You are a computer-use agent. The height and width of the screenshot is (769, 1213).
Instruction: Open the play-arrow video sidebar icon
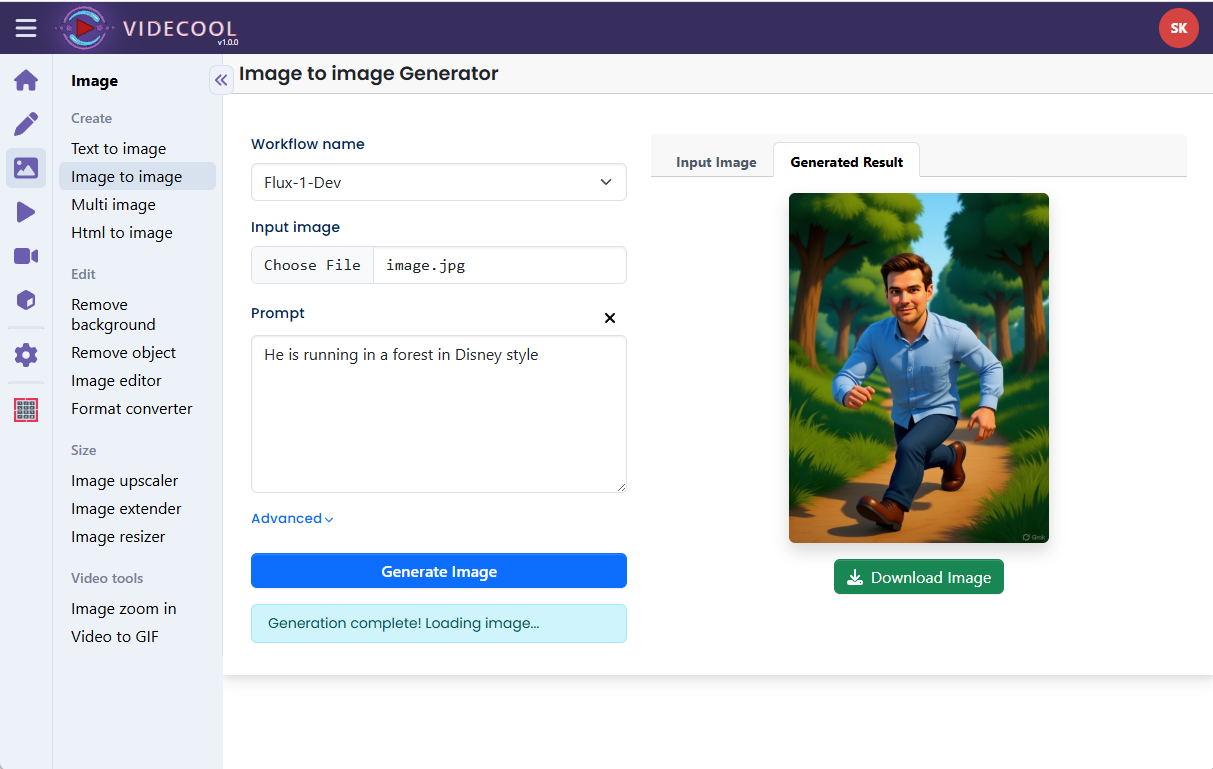[26, 212]
